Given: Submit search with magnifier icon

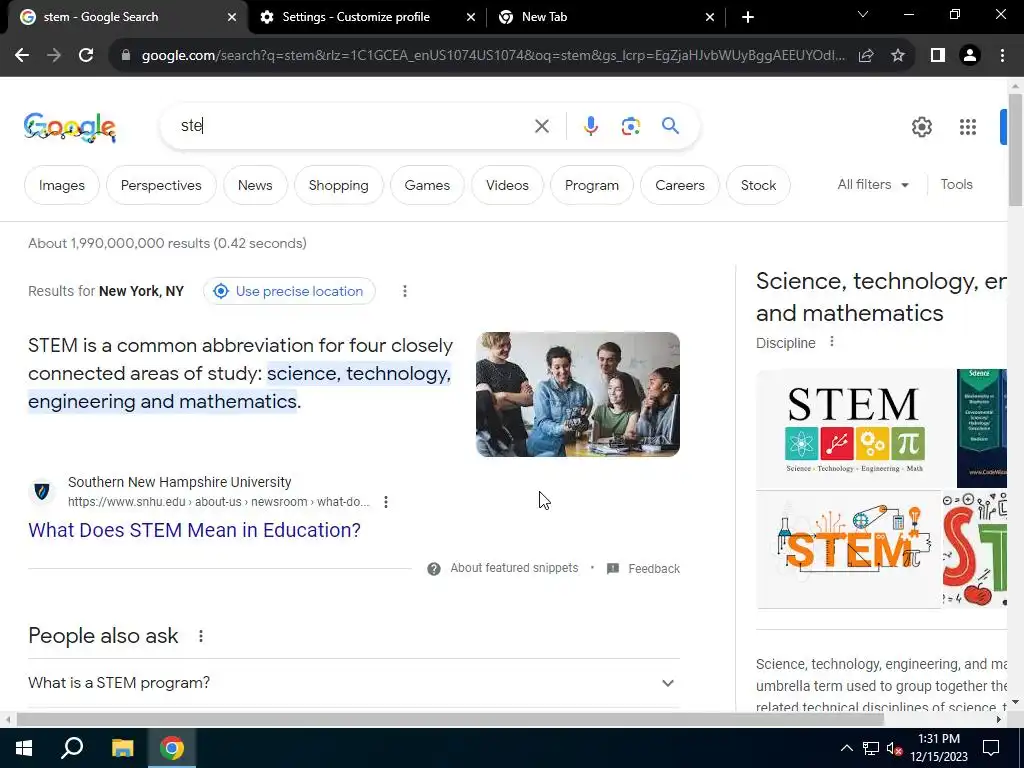Looking at the screenshot, I should [x=670, y=125].
